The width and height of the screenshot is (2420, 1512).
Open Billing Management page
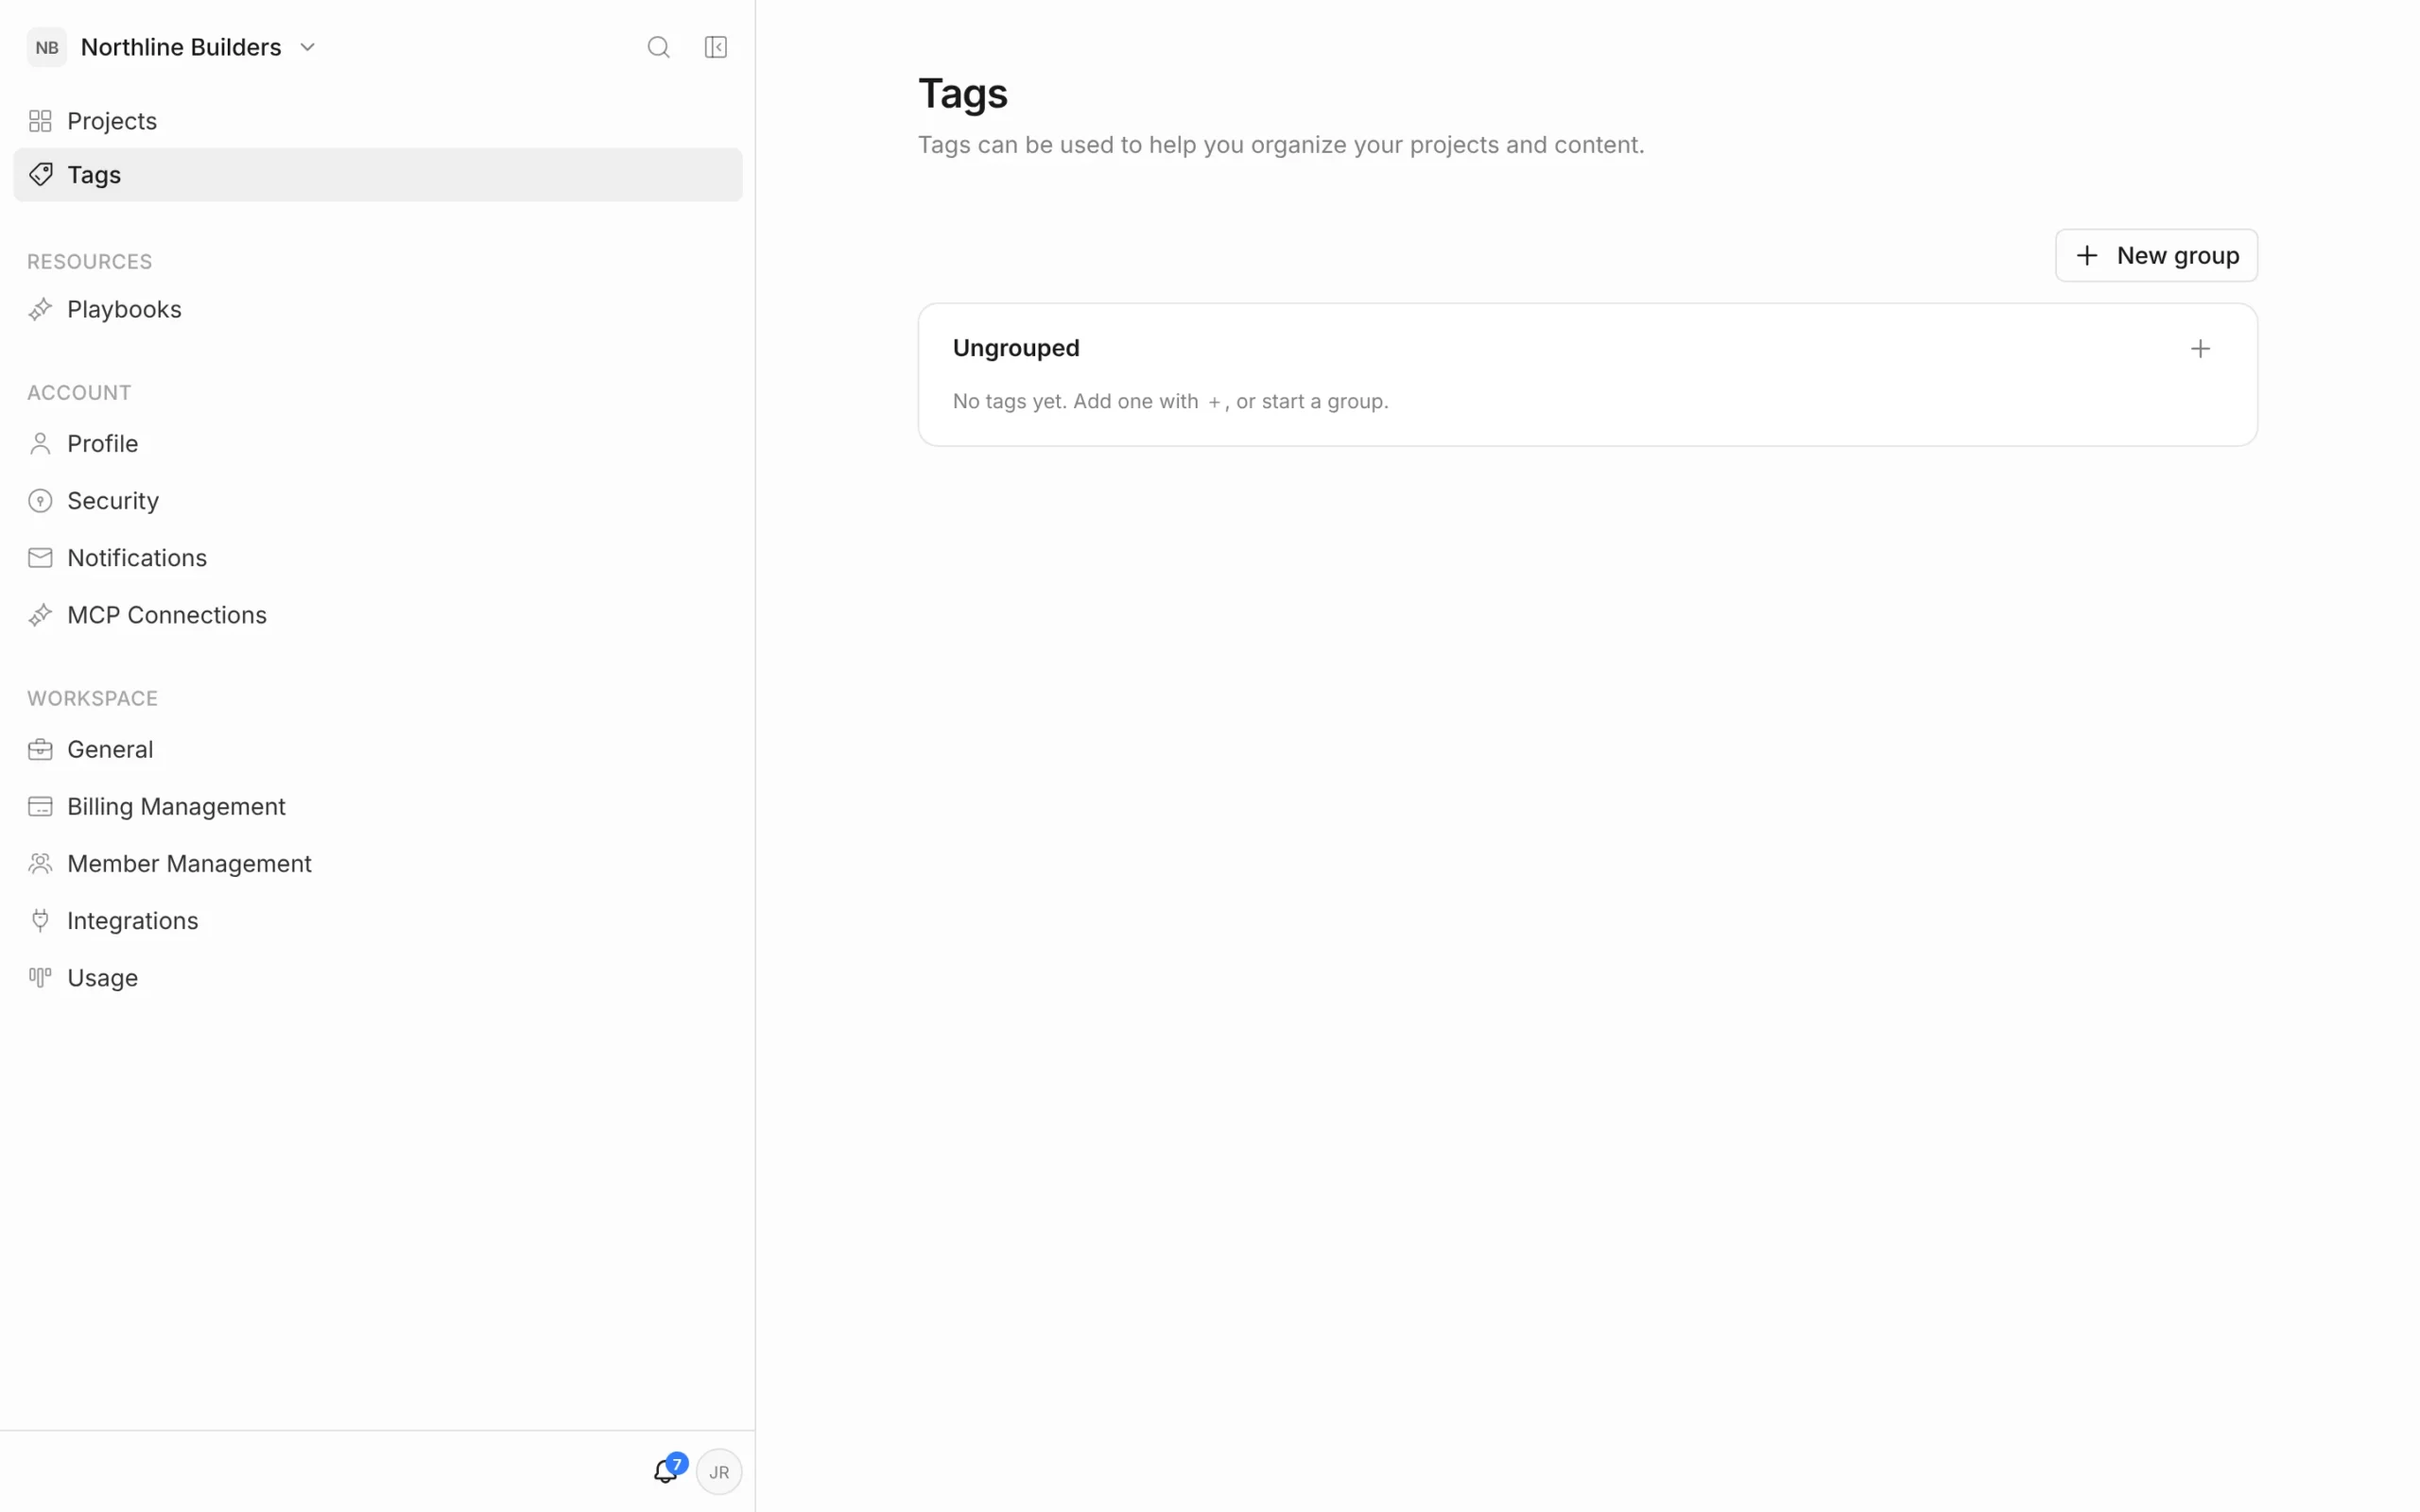pyautogui.click(x=378, y=806)
